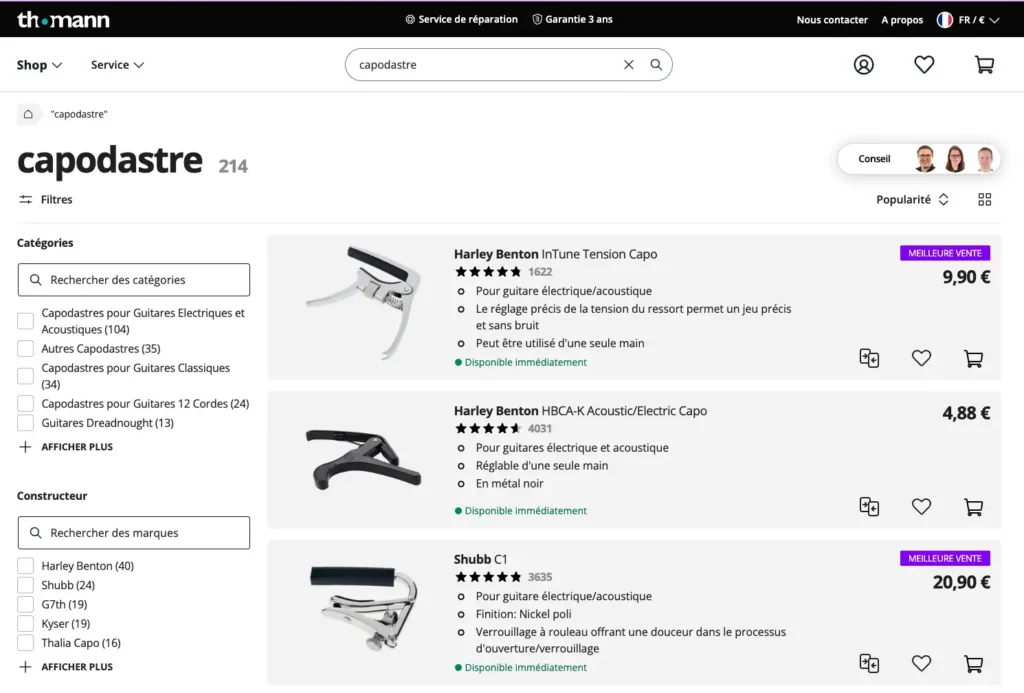1024x693 pixels.
Task: Open the user account icon
Action: pyautogui.click(x=864, y=65)
